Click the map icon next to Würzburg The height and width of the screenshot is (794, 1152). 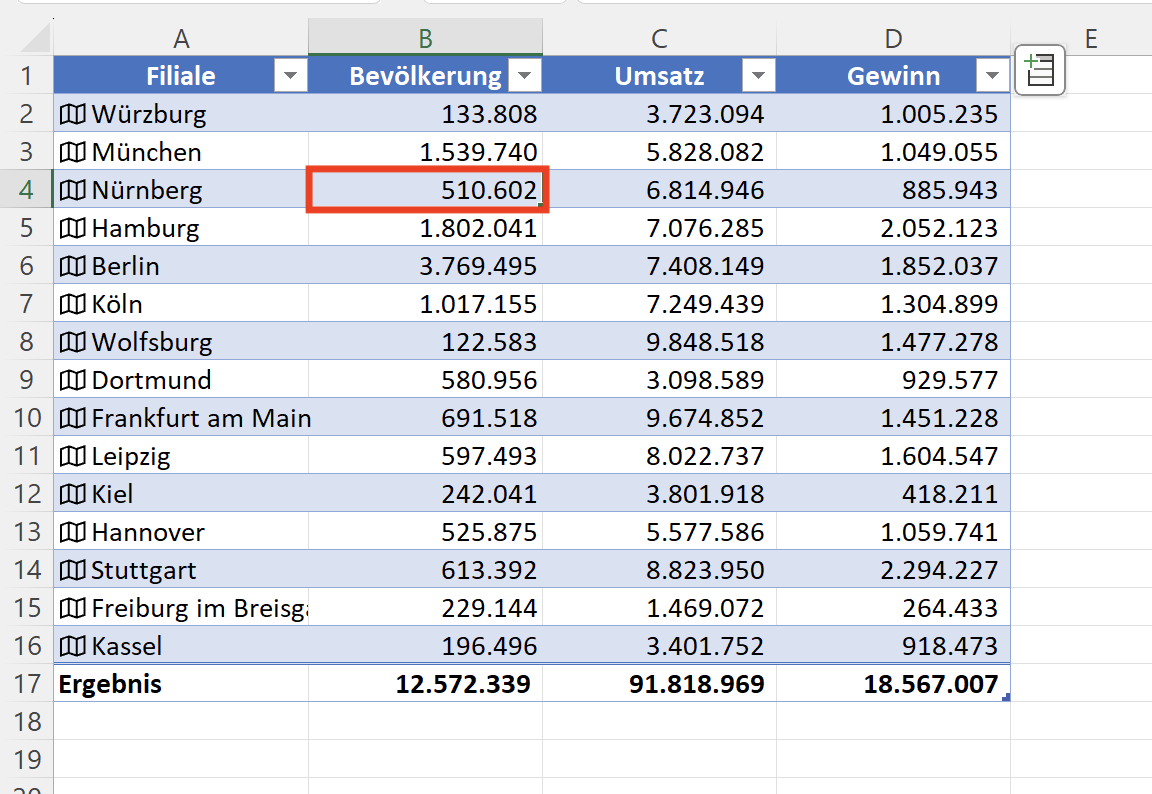click(73, 114)
